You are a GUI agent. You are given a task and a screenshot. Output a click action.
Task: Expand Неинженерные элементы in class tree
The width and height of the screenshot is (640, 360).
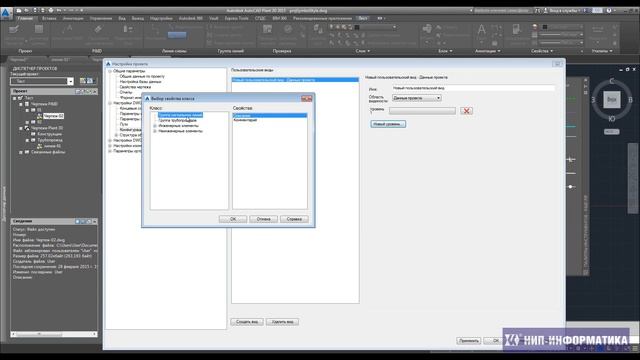pos(155,131)
